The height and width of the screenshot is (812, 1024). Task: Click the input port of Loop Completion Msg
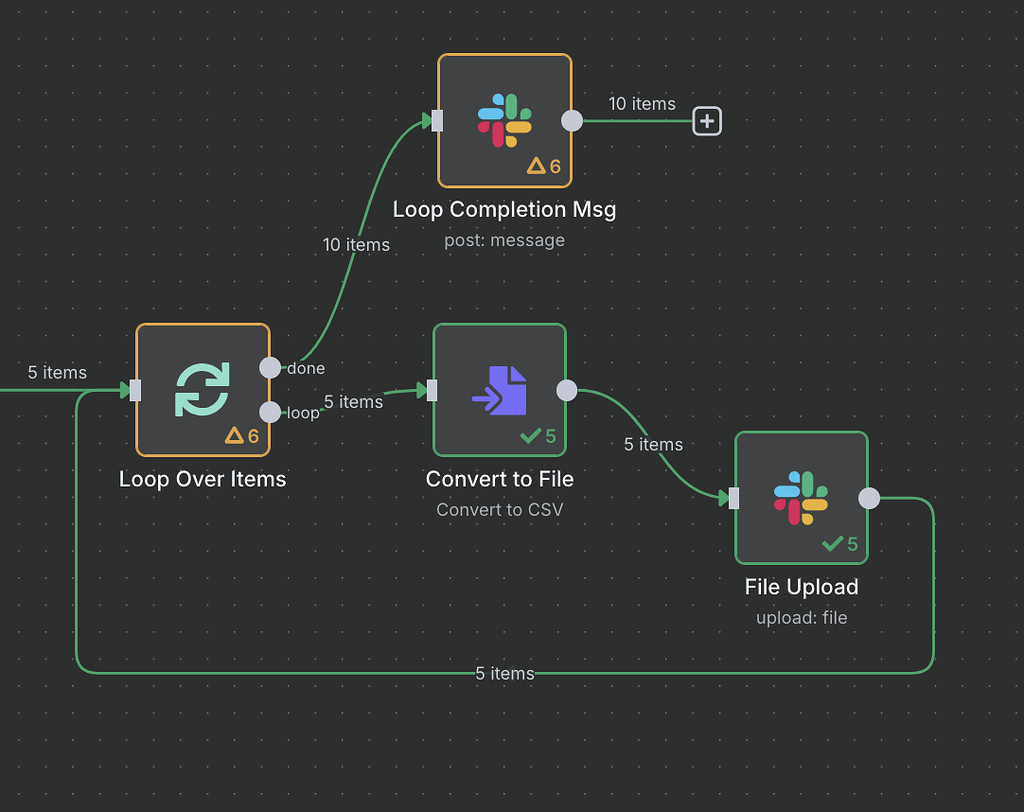pos(436,120)
